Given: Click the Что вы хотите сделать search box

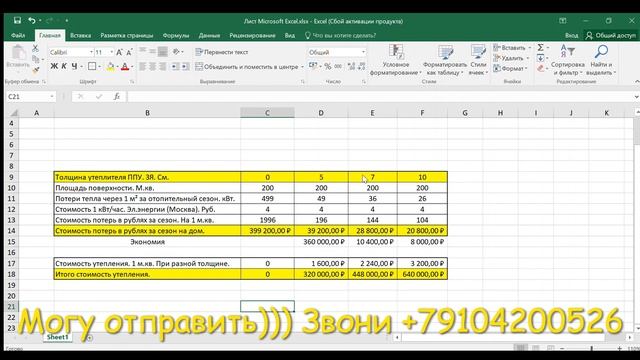Looking at the screenshot, I should click(x=341, y=36).
